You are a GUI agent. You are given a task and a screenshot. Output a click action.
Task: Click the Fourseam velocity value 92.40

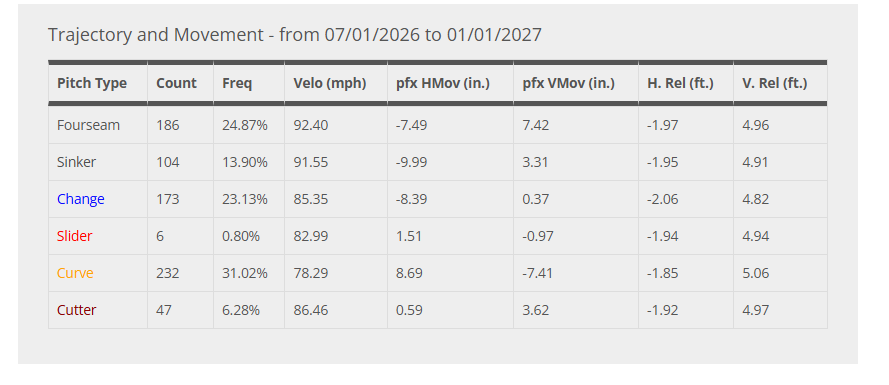(311, 125)
